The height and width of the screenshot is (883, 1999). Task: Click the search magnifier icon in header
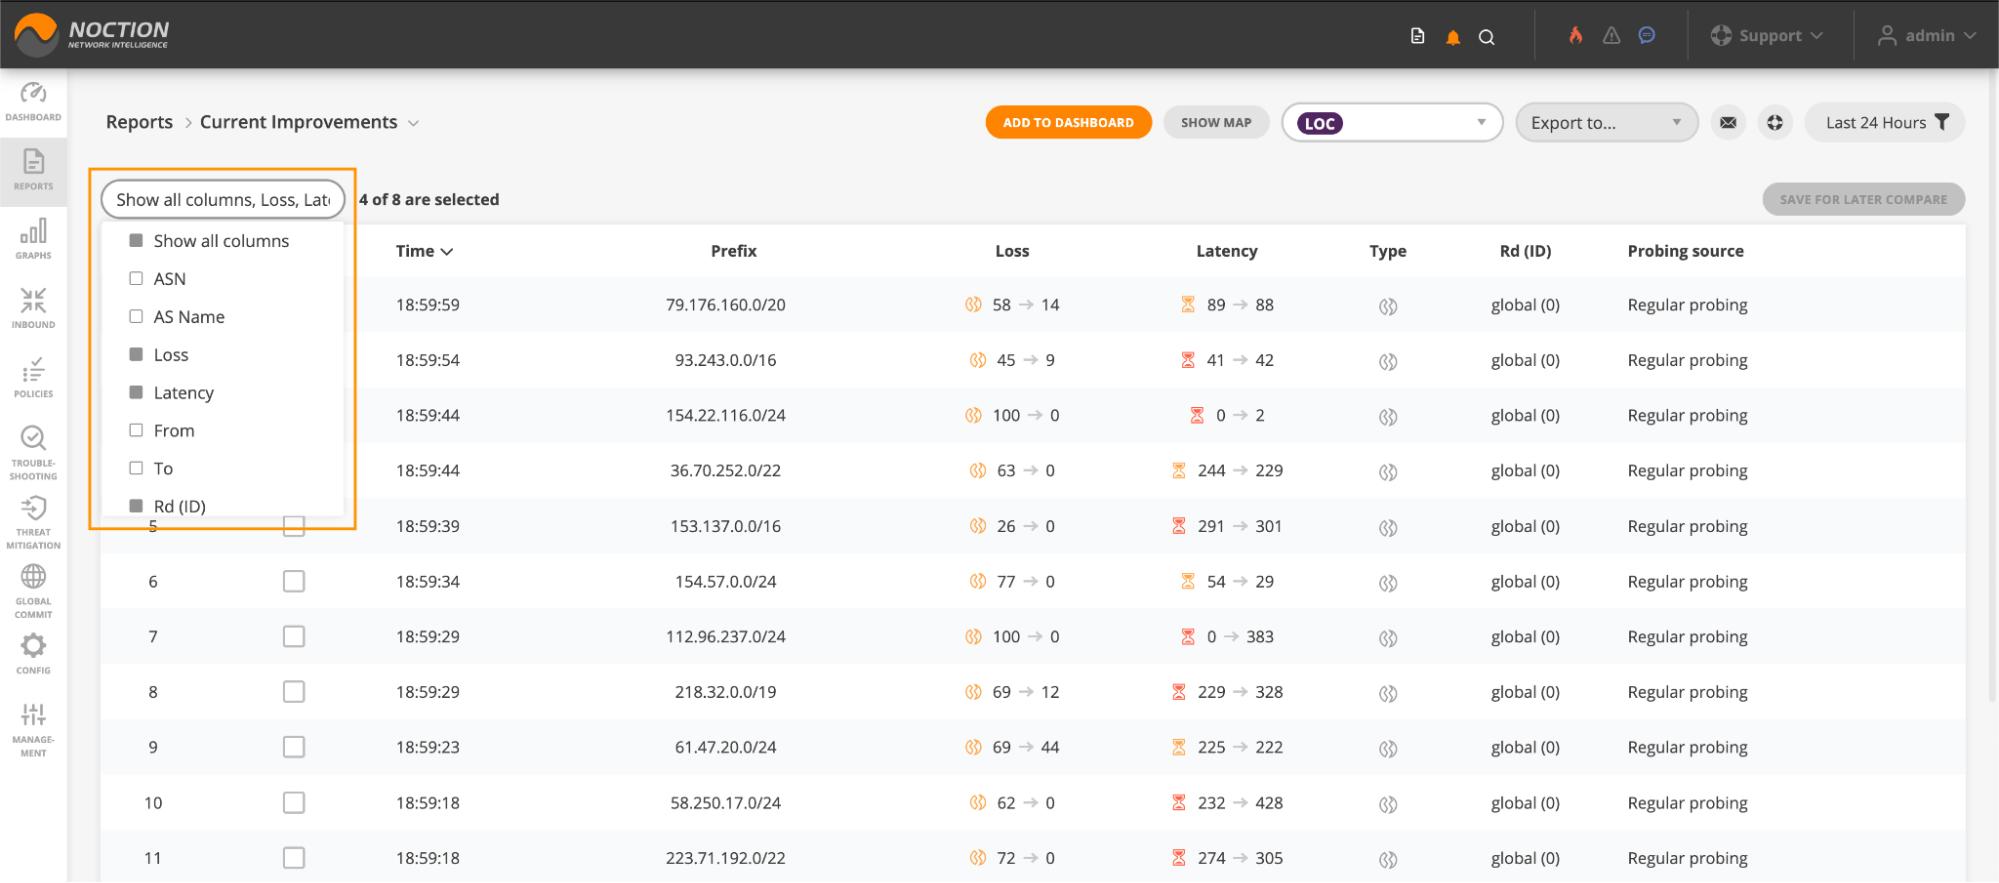(1486, 37)
